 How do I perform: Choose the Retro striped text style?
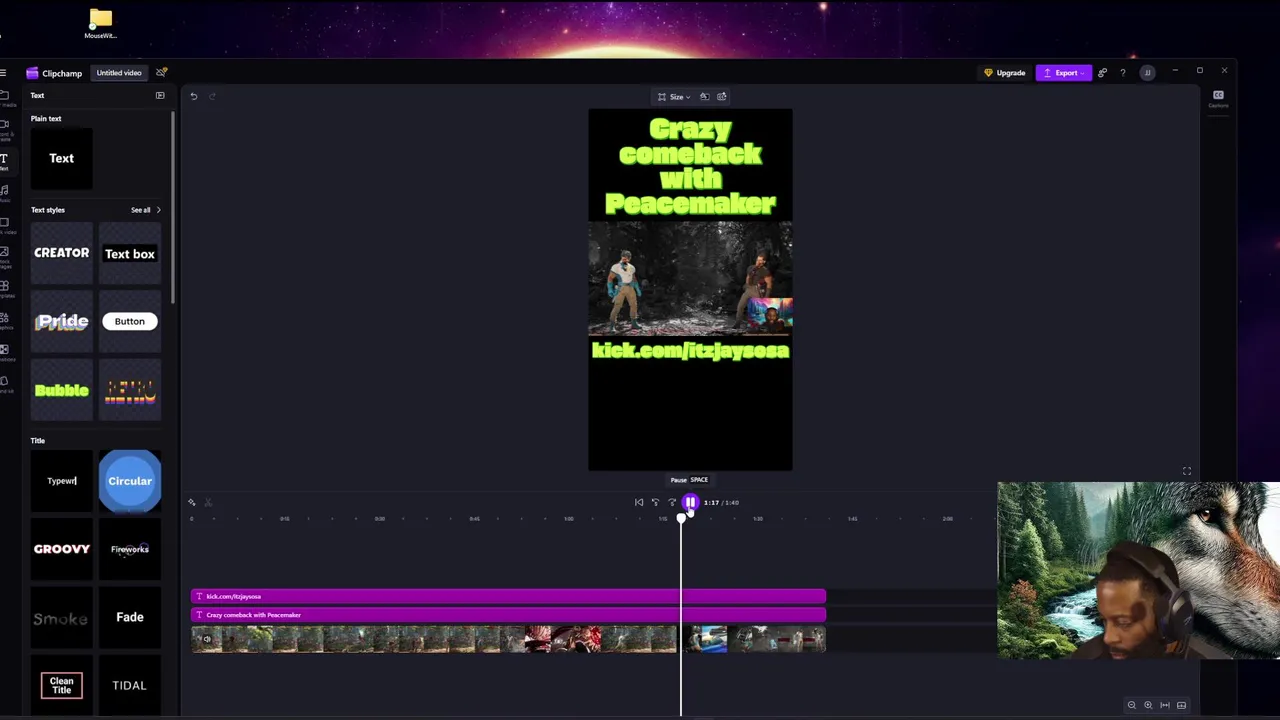(130, 390)
